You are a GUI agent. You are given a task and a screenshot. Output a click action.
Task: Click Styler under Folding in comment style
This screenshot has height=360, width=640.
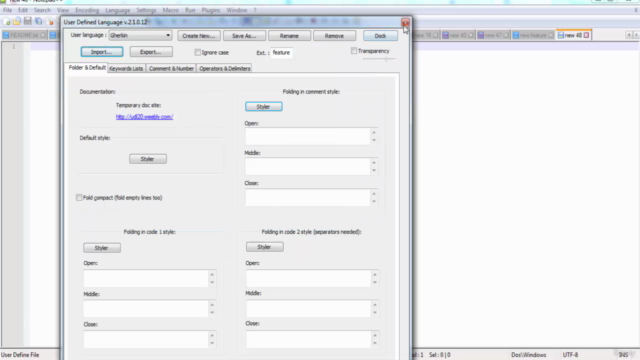263,107
